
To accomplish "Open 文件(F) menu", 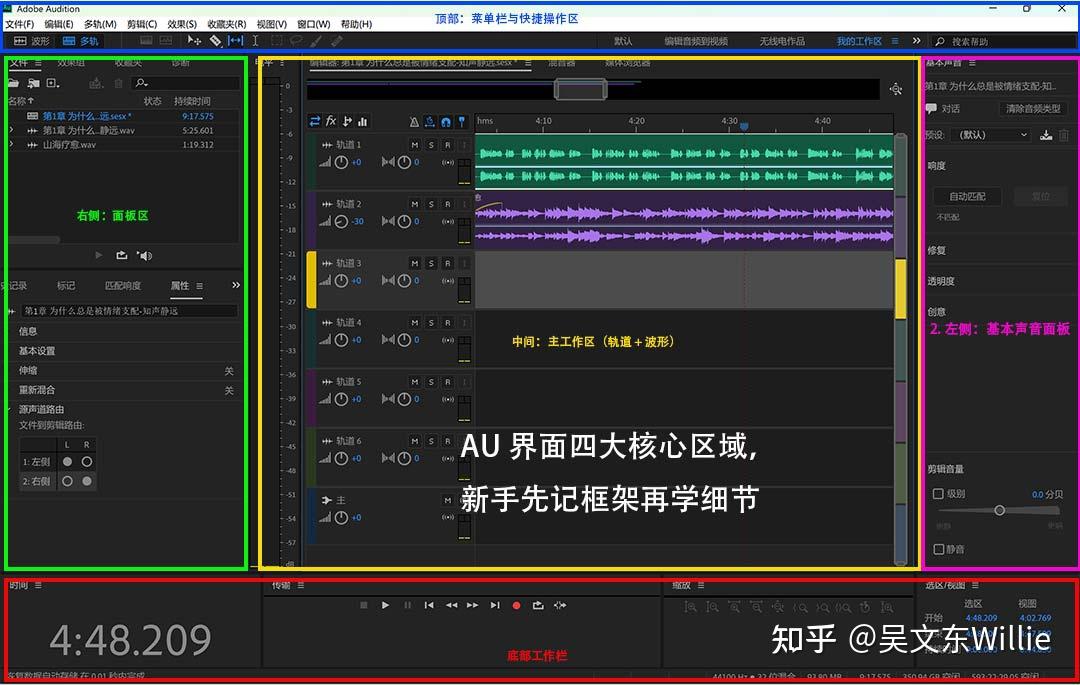I will pos(19,24).
